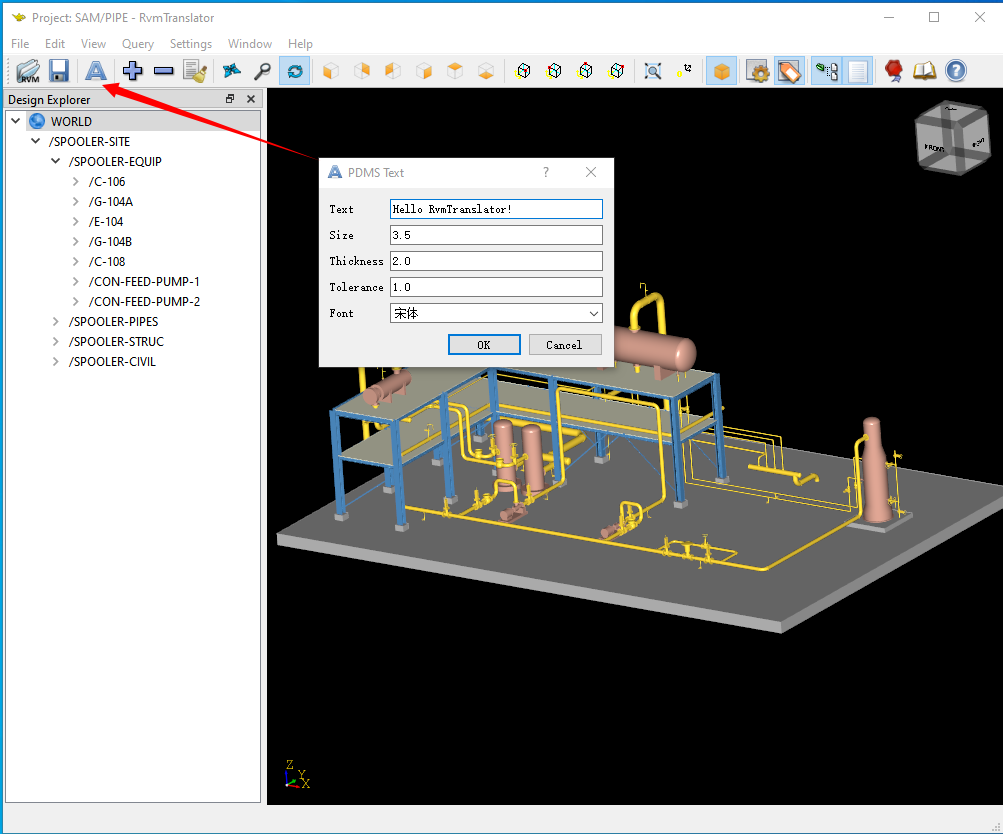Viewport: 1003px width, 834px height.
Task: Click the zoom-to-fit magnifier icon
Action: tap(653, 71)
